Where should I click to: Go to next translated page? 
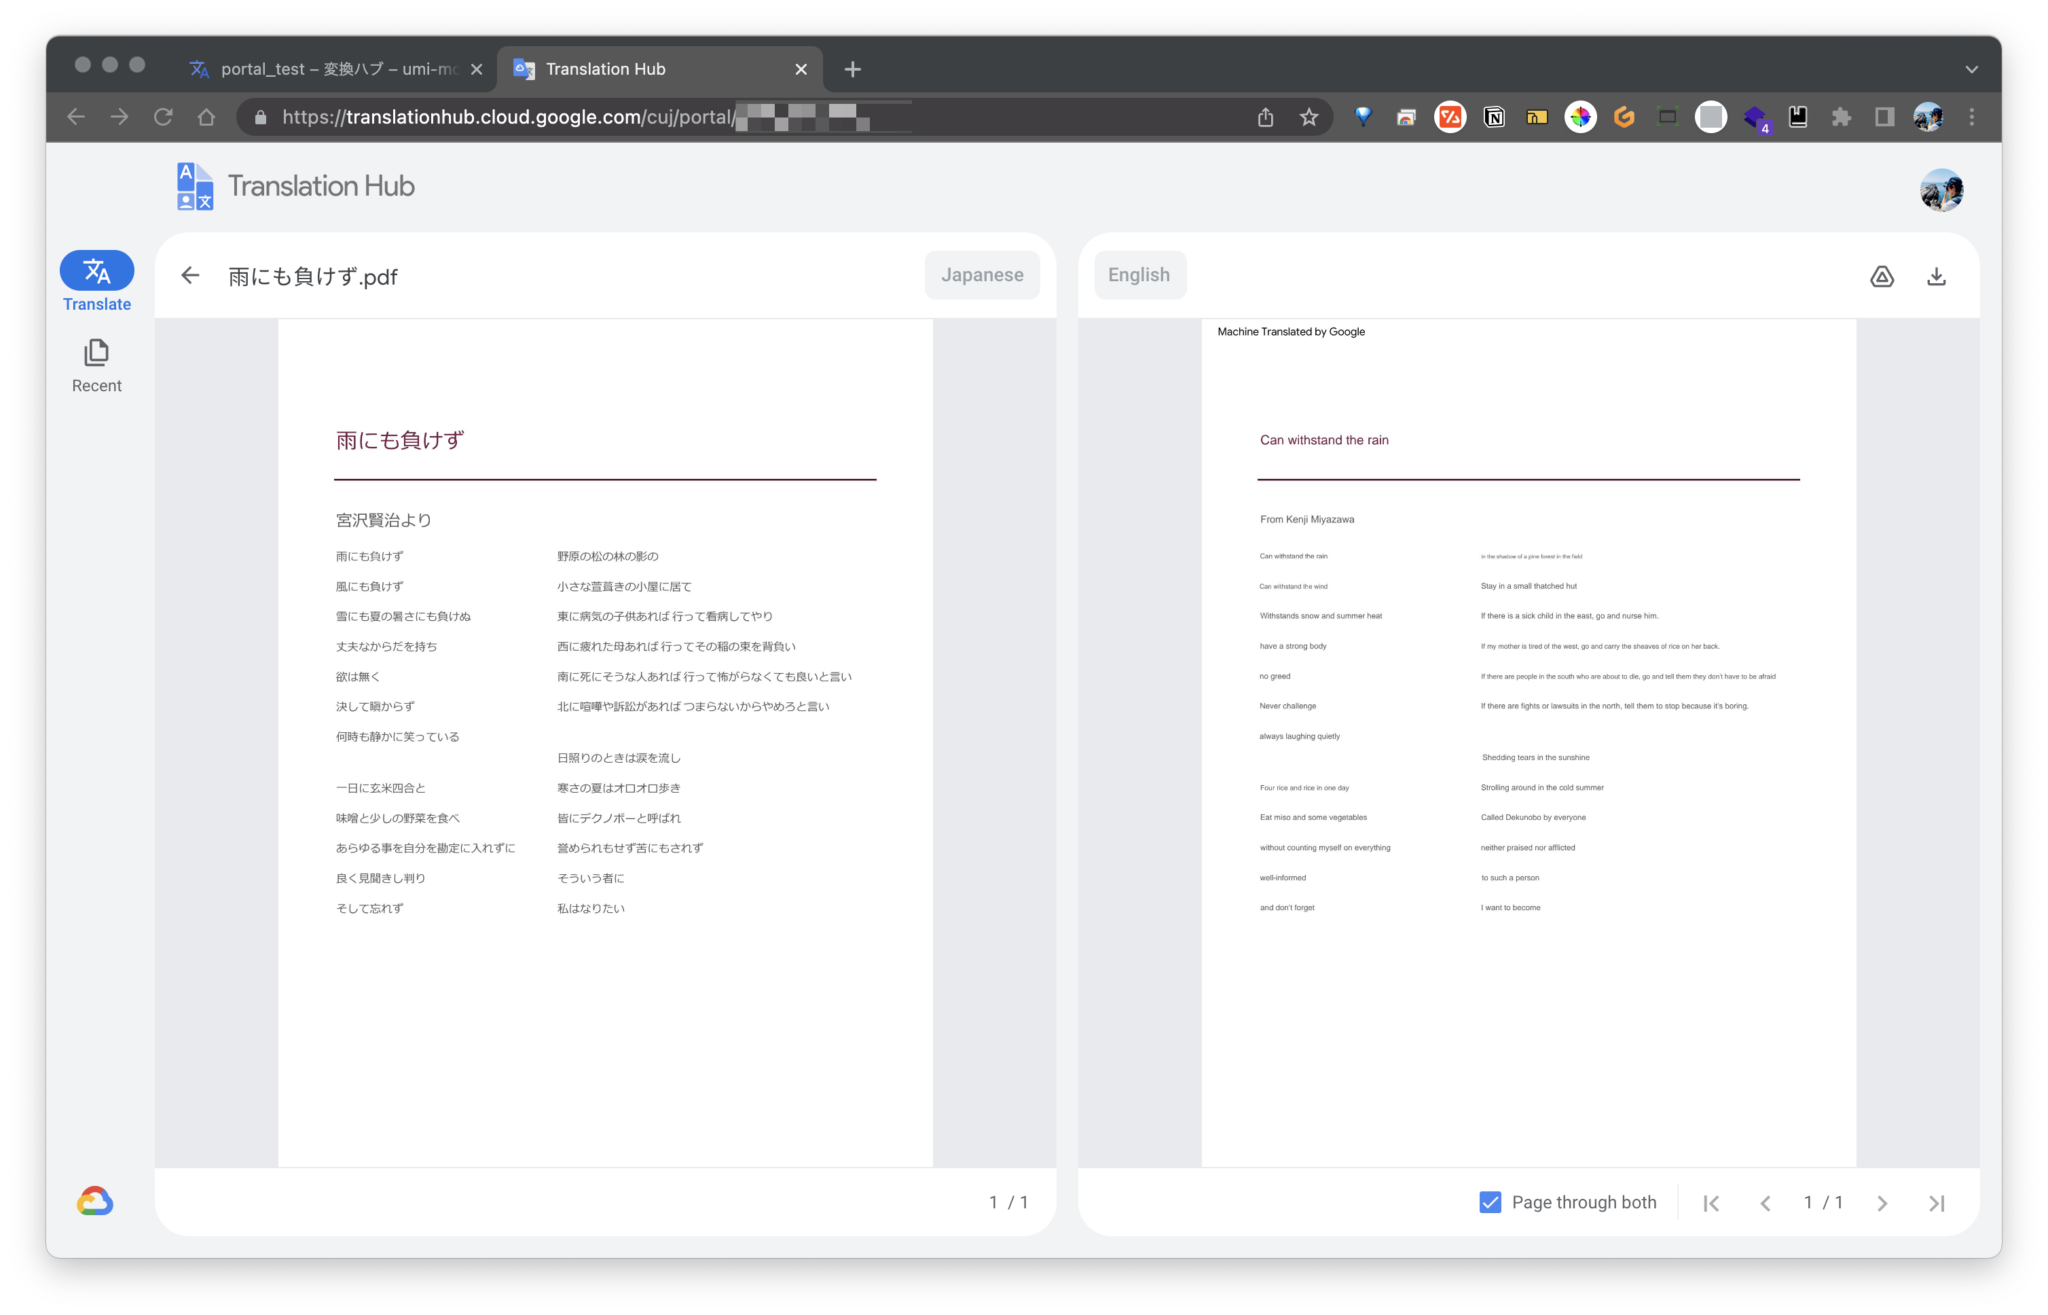[1882, 1203]
